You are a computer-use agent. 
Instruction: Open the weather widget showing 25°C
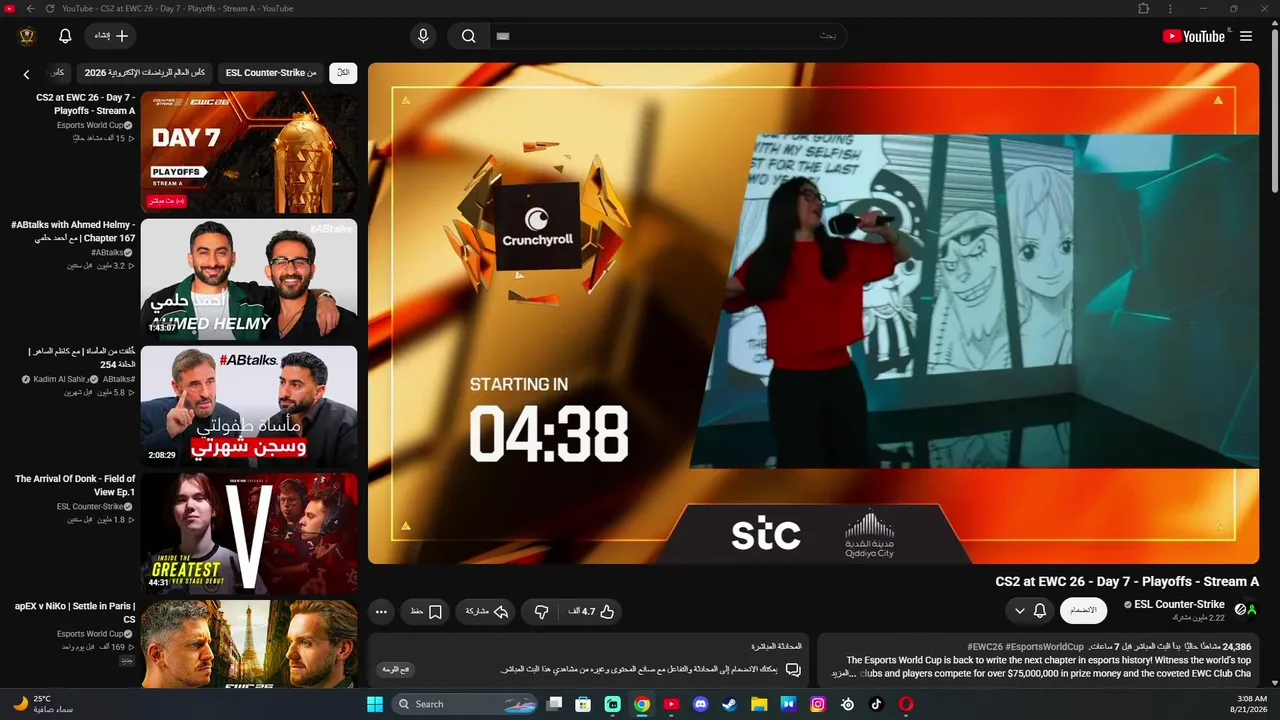click(x=45, y=704)
